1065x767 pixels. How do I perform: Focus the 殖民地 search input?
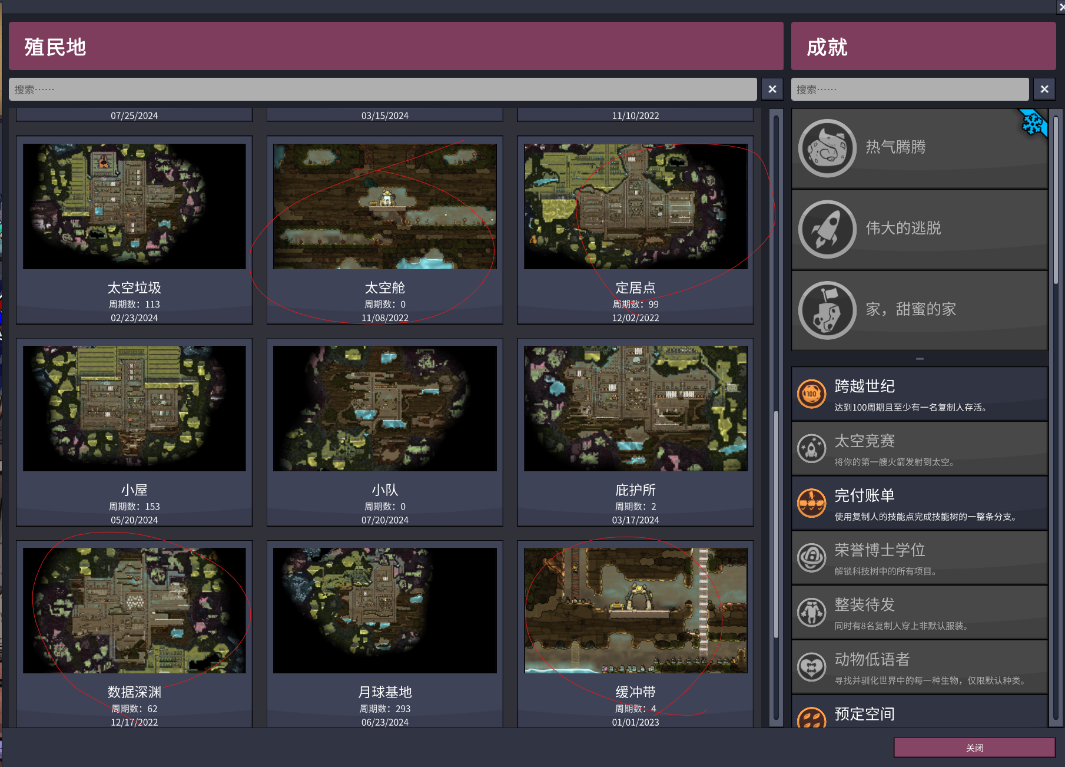[383, 89]
